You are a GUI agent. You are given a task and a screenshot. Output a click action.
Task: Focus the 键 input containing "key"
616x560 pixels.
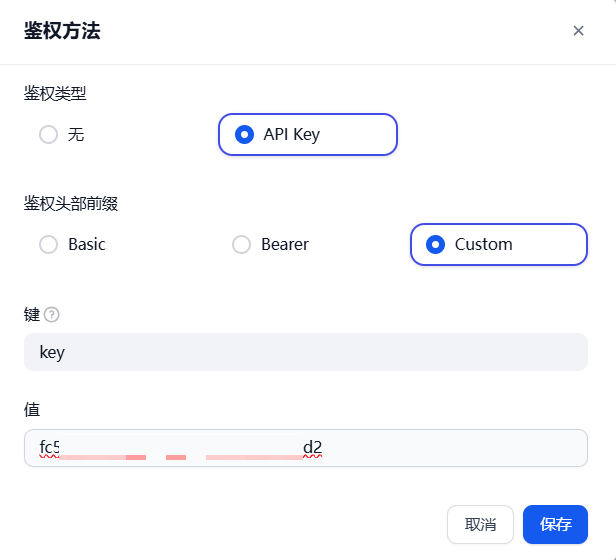click(x=305, y=352)
